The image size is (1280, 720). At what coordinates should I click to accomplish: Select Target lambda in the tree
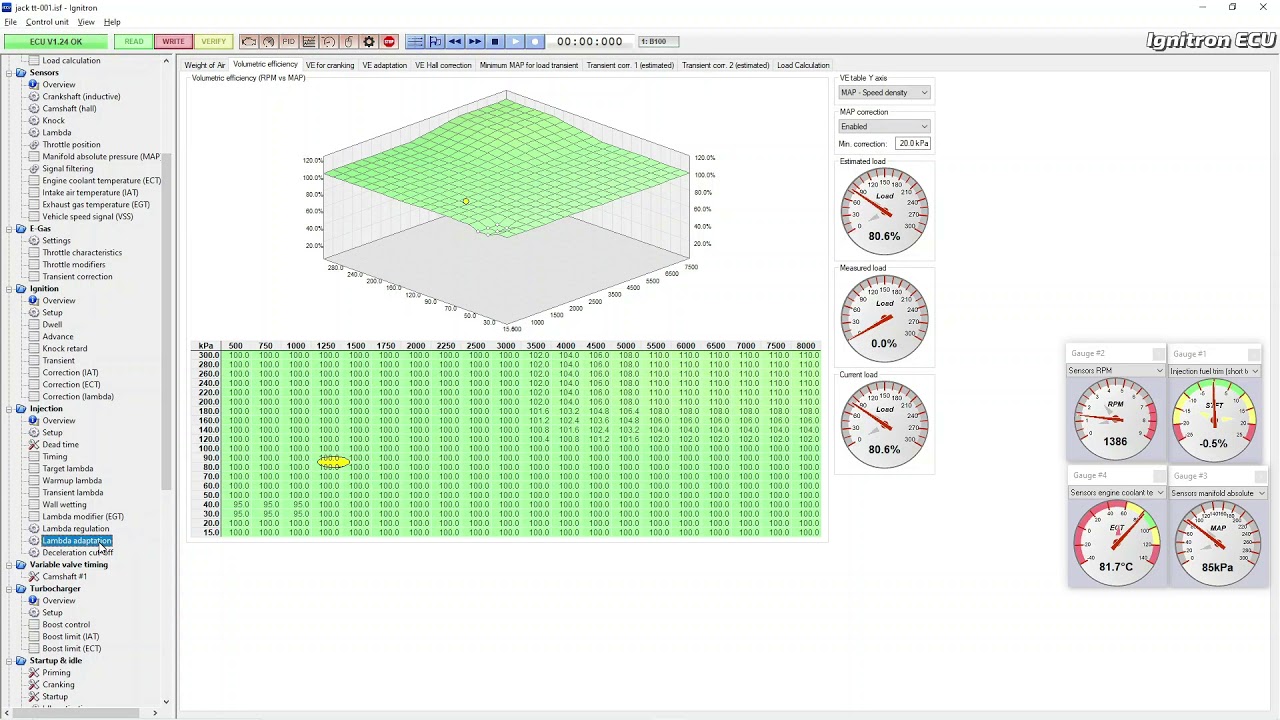[68, 469]
